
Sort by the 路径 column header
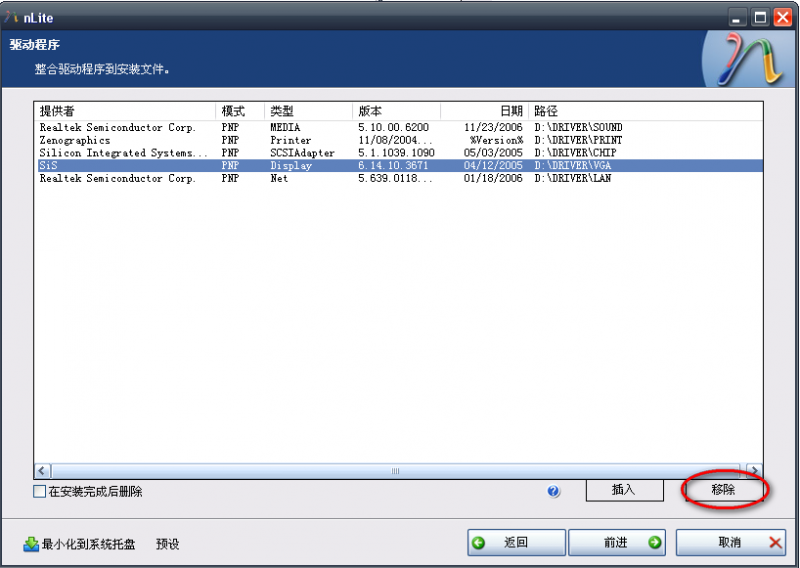(x=645, y=111)
